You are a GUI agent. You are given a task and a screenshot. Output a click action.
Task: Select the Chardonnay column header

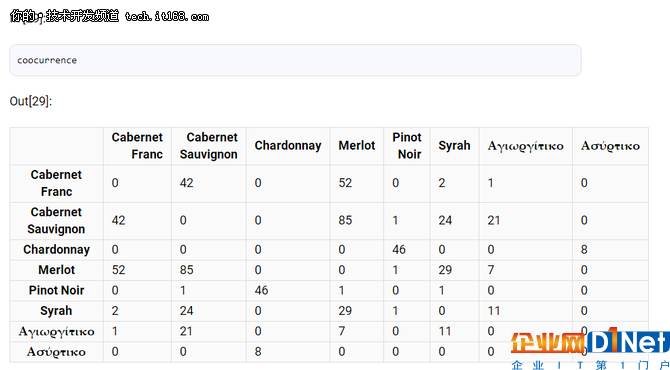click(x=288, y=146)
